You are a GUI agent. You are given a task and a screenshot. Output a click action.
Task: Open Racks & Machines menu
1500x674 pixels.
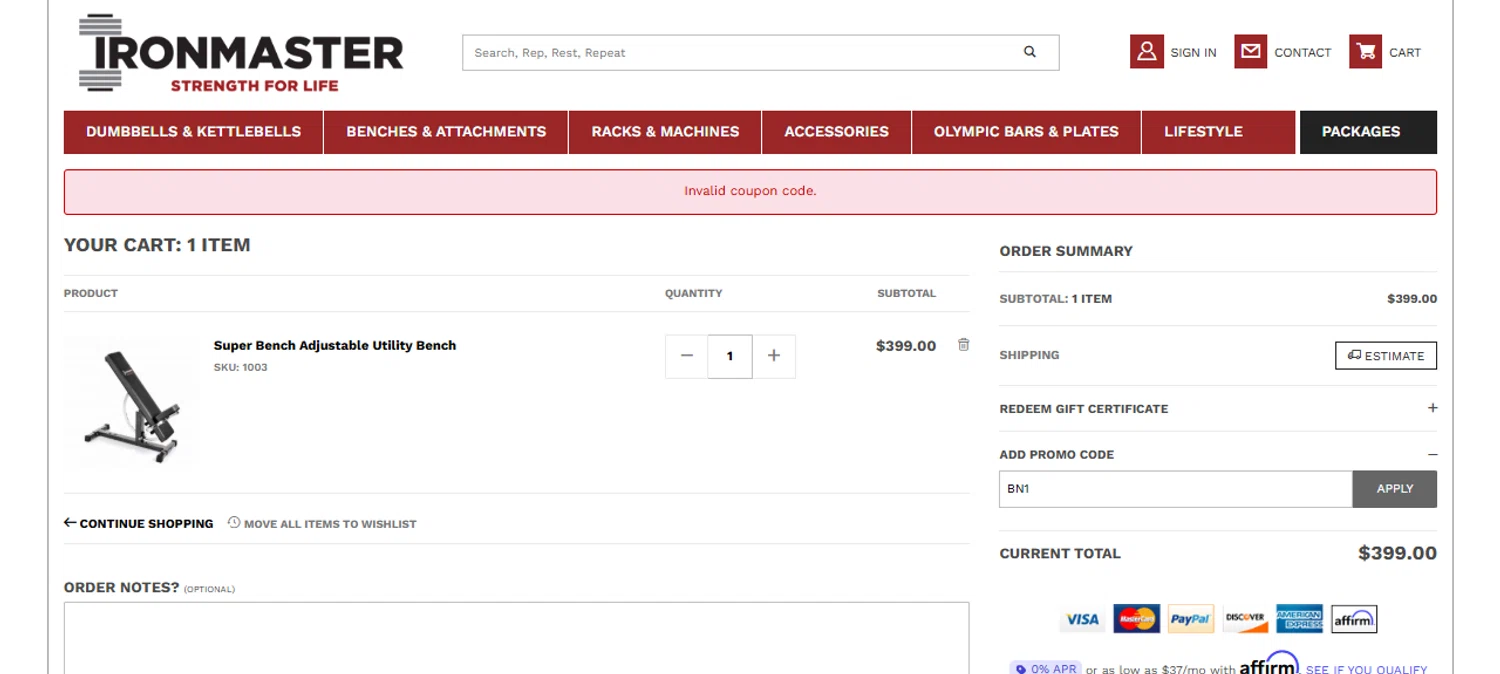point(665,132)
